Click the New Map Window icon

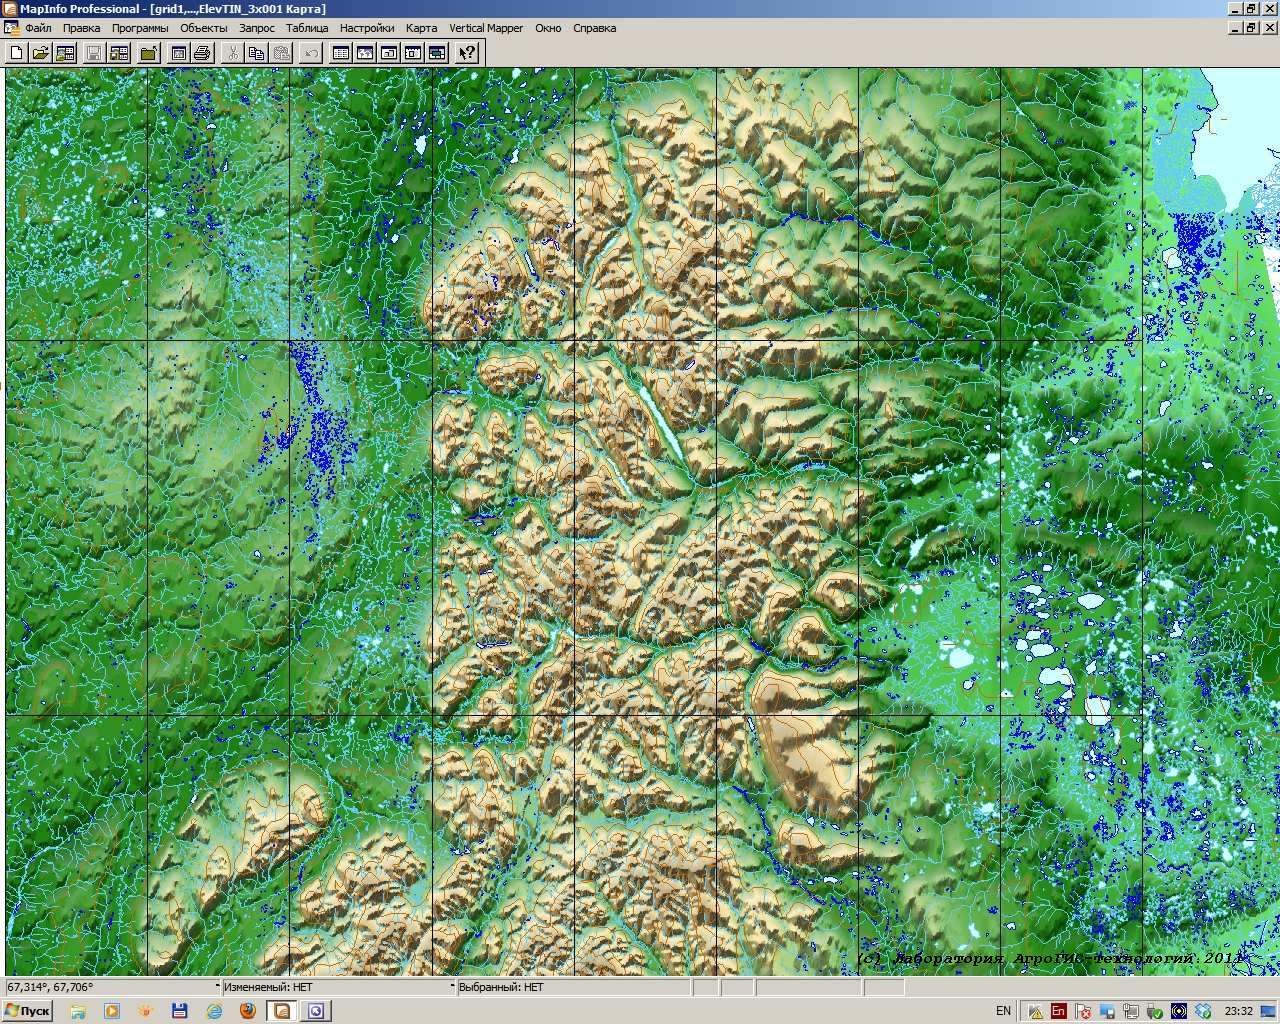[365, 53]
